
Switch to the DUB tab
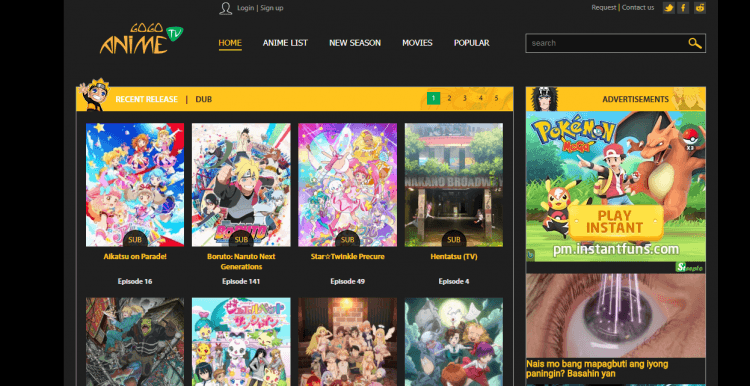click(204, 99)
